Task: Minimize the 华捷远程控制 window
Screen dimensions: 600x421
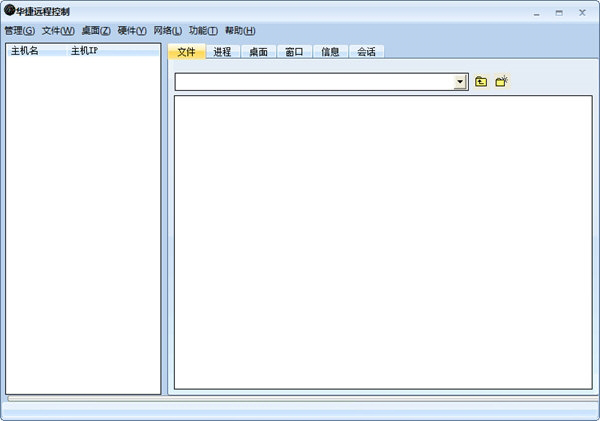Action: [536, 13]
